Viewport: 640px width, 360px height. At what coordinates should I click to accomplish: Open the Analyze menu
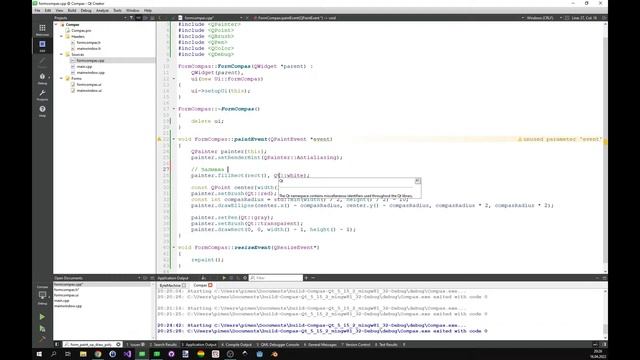(x=102, y=10)
